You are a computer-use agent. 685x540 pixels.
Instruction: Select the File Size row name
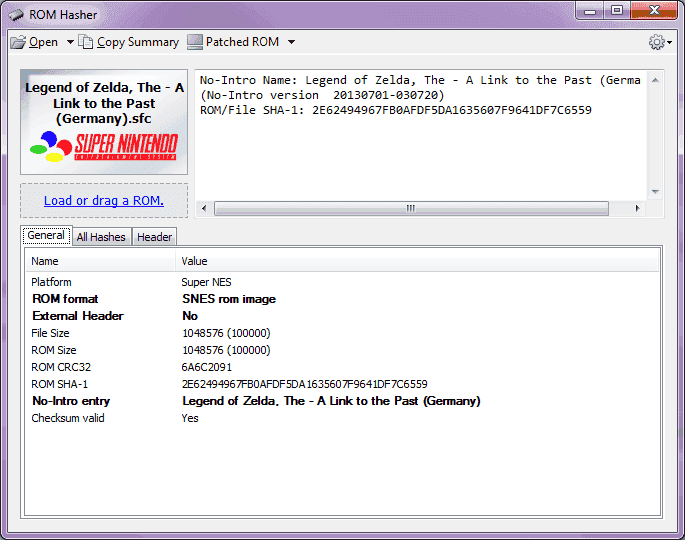(x=50, y=333)
